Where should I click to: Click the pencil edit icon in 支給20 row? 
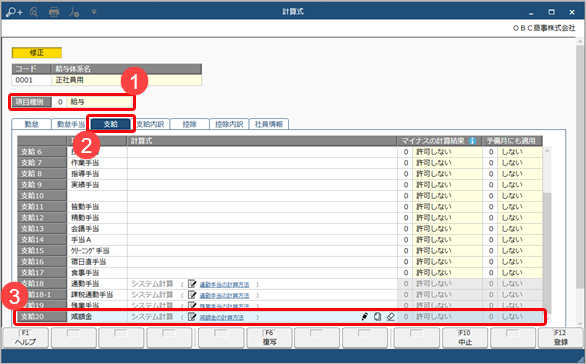pyautogui.click(x=364, y=317)
